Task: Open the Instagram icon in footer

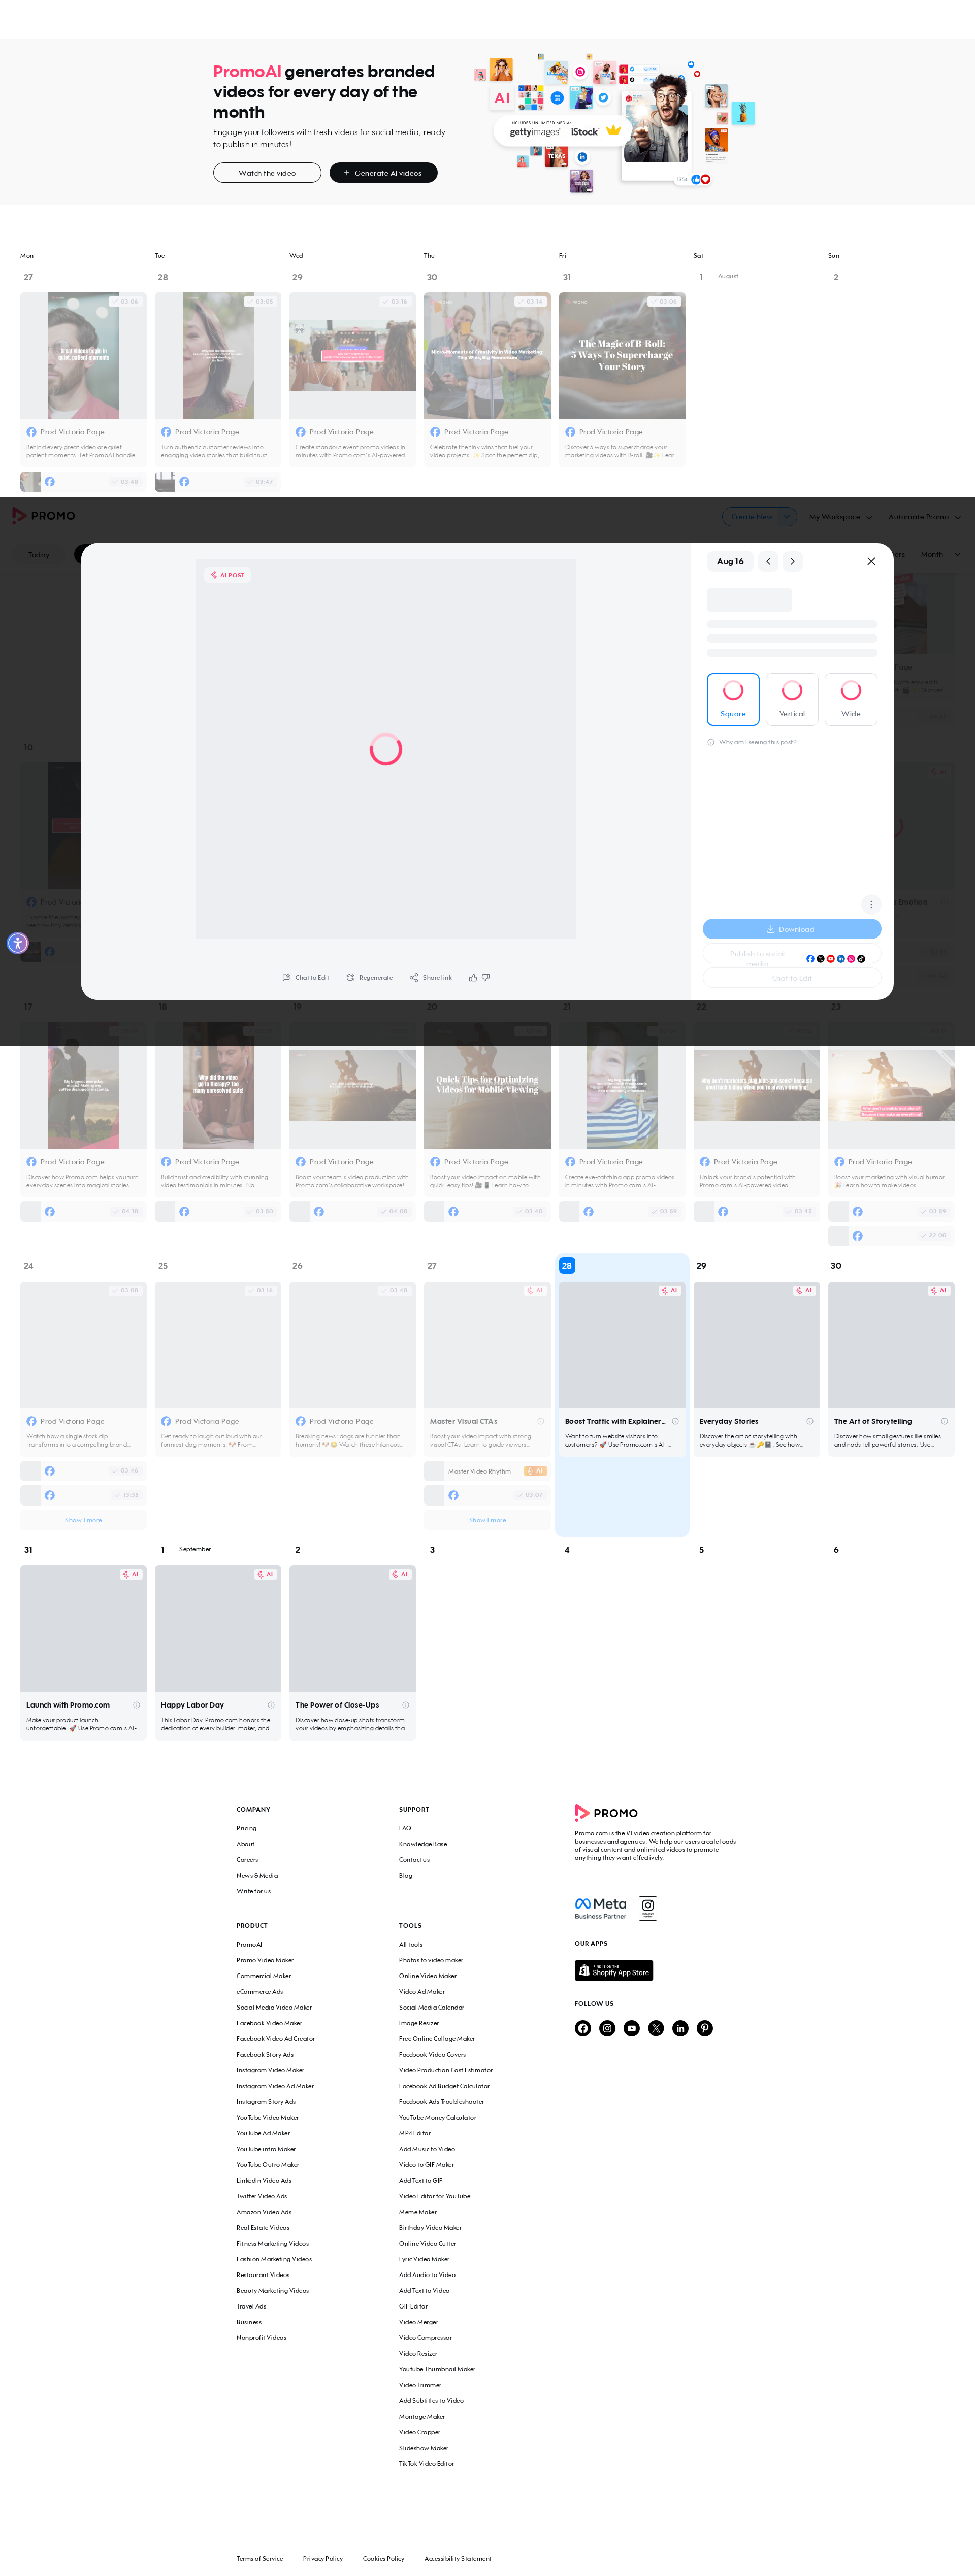Action: 607,2028
